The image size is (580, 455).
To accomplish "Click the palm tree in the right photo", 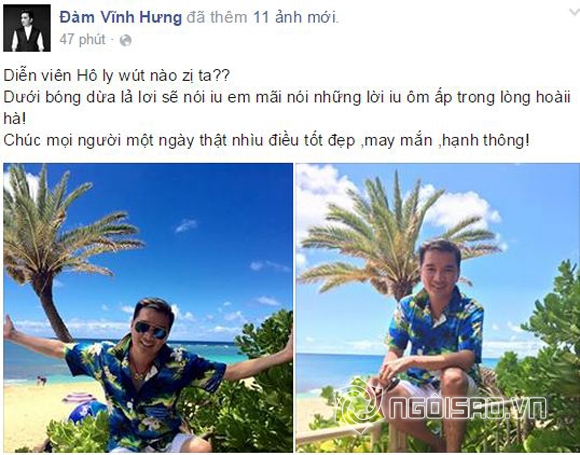I will (398, 237).
